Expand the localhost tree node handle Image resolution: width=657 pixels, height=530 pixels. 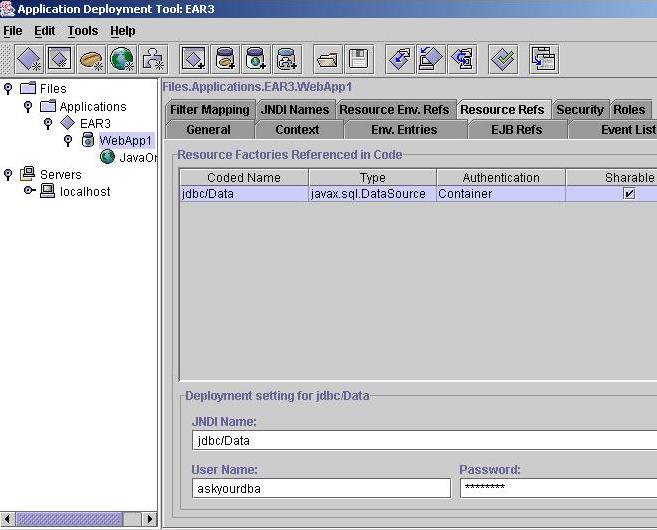point(29,191)
